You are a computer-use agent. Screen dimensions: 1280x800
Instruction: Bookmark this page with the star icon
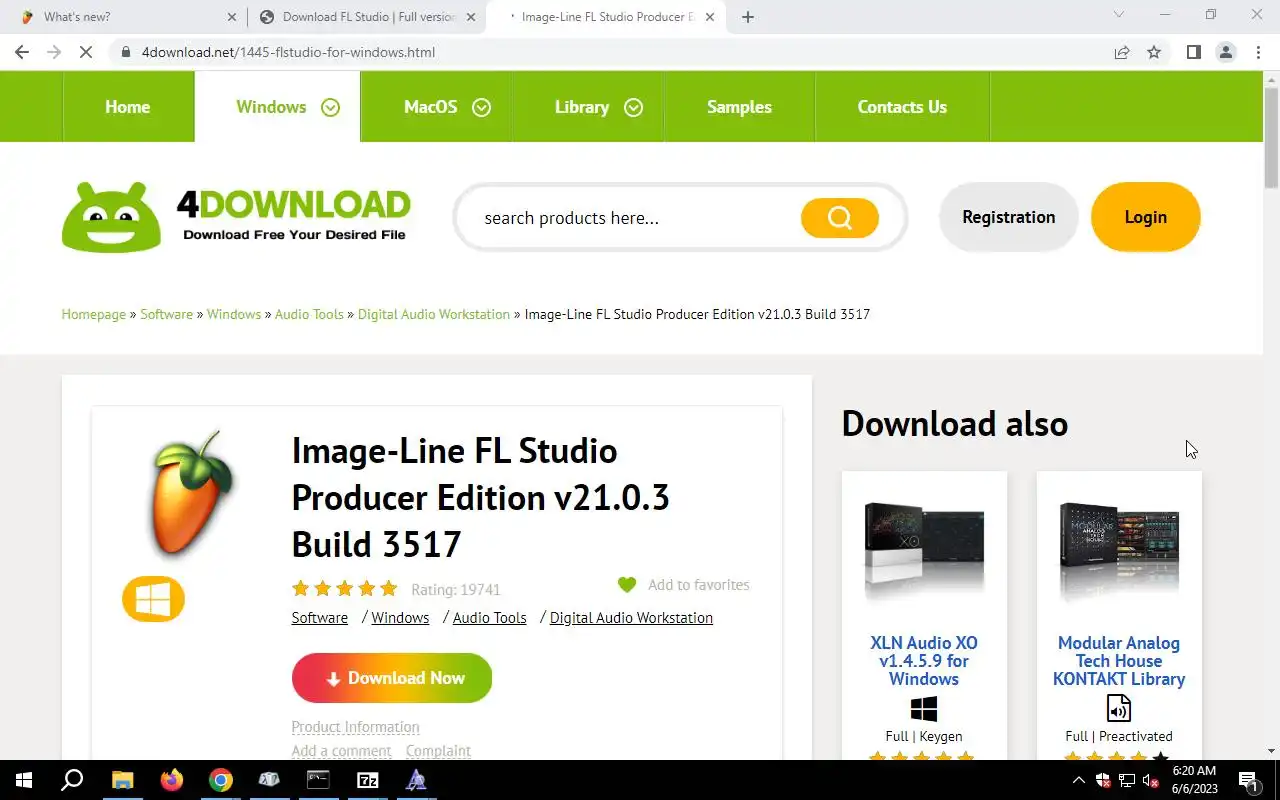point(1154,52)
